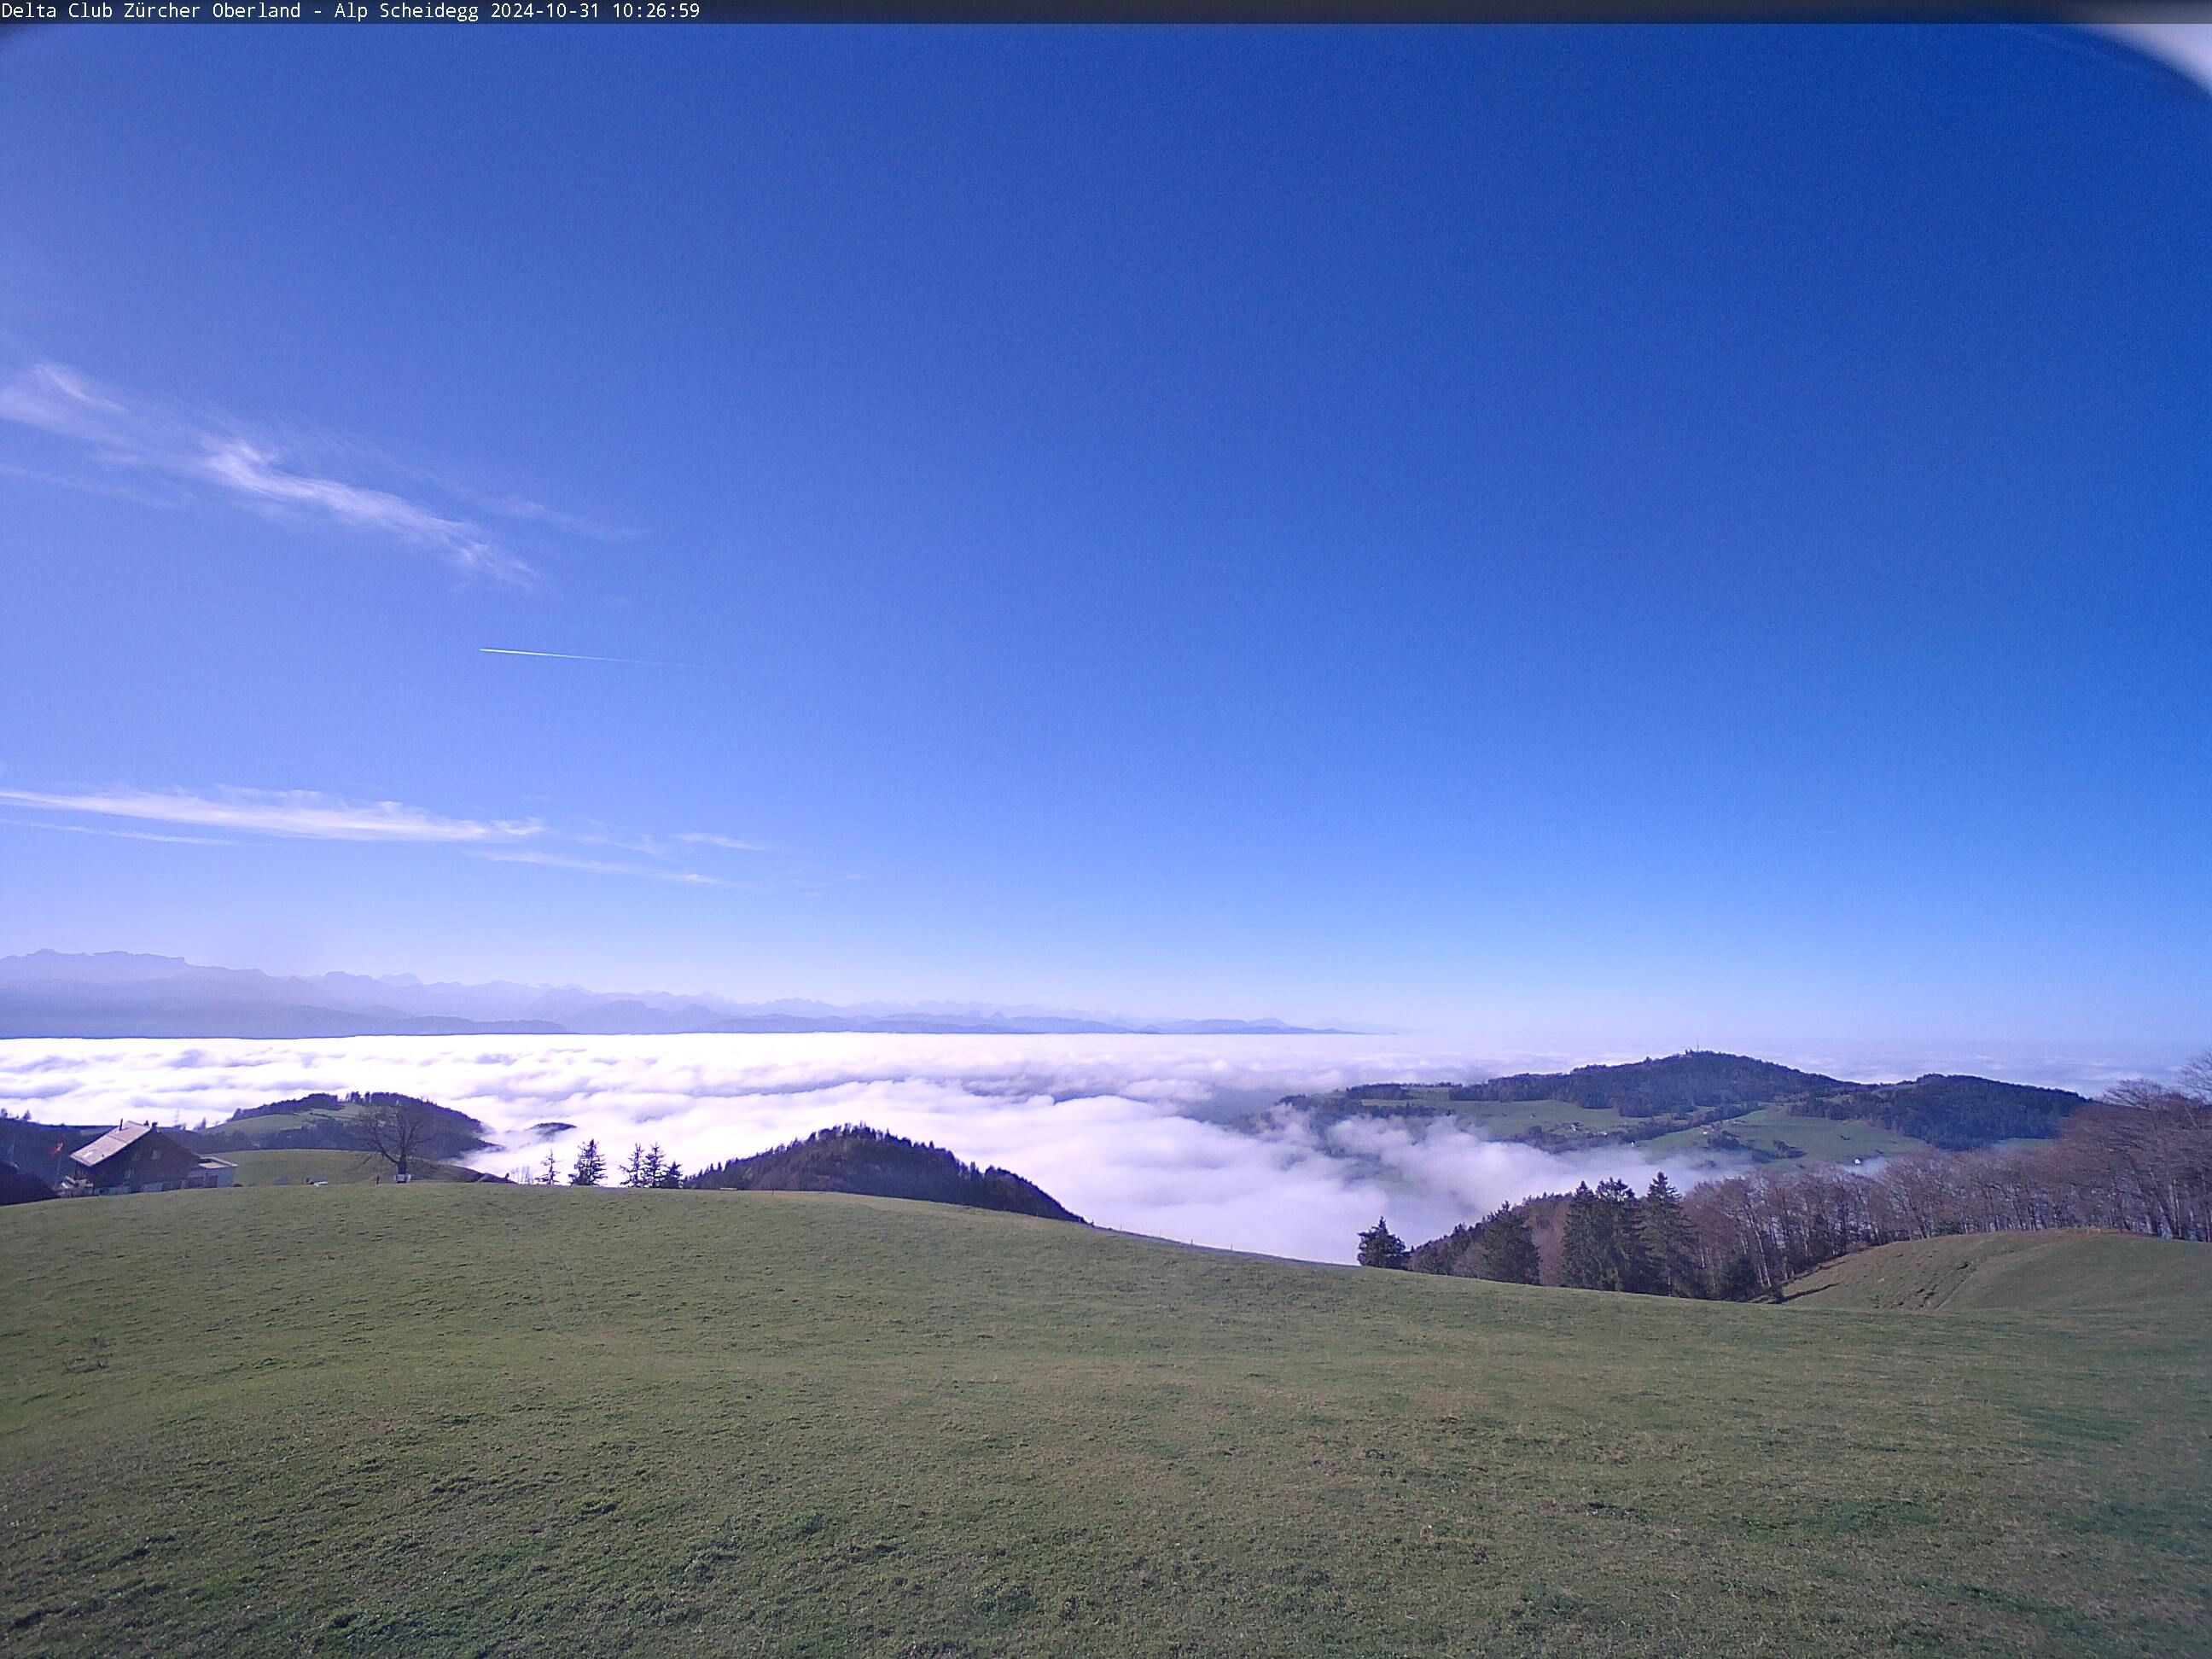
Task: Click the "Alp Scheidegg" caption text
Action: point(406,11)
